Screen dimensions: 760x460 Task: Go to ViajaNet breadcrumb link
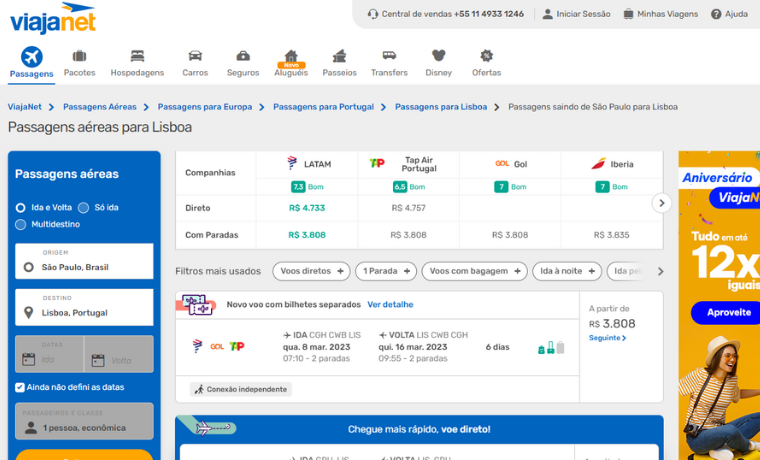pos(25,107)
